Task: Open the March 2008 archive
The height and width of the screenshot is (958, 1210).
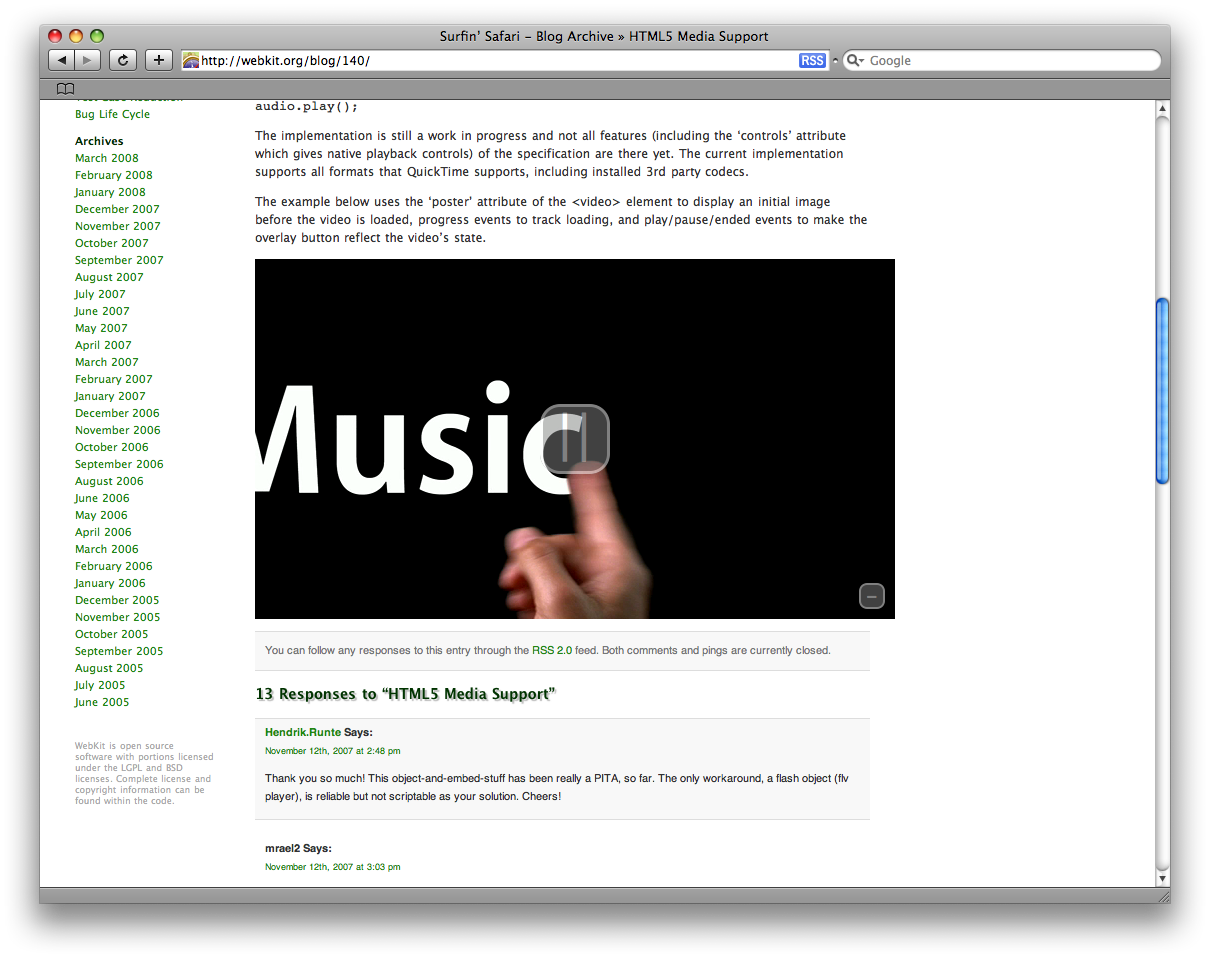Action: pos(107,158)
